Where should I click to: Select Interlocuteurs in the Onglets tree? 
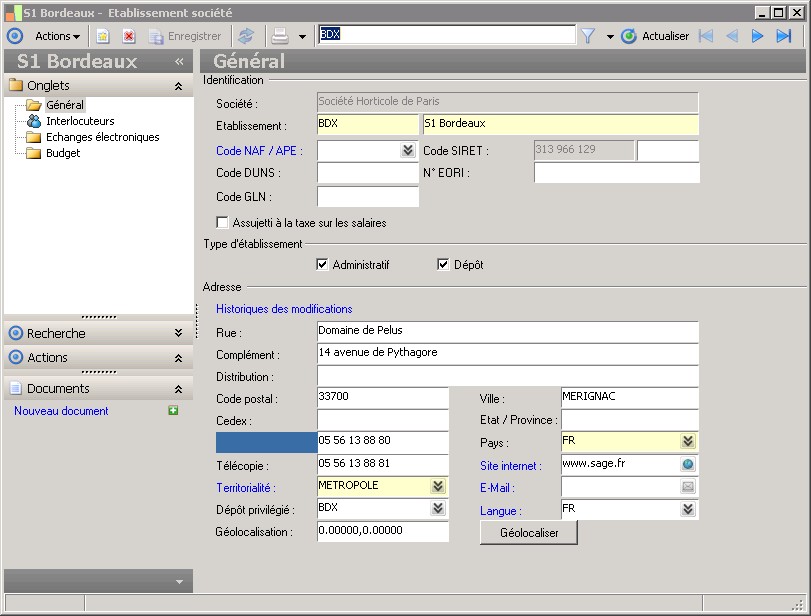pyautogui.click(x=80, y=121)
